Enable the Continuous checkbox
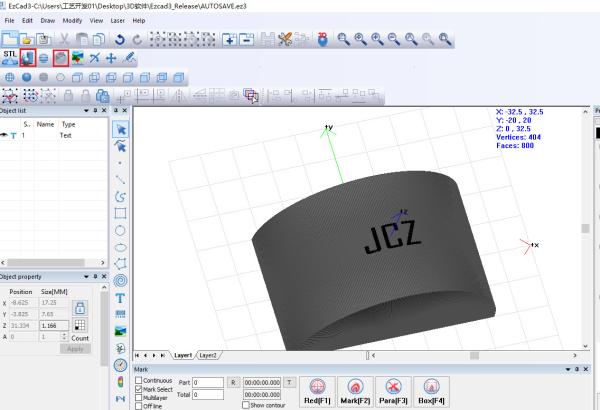The height and width of the screenshot is (410, 600). click(x=139, y=381)
